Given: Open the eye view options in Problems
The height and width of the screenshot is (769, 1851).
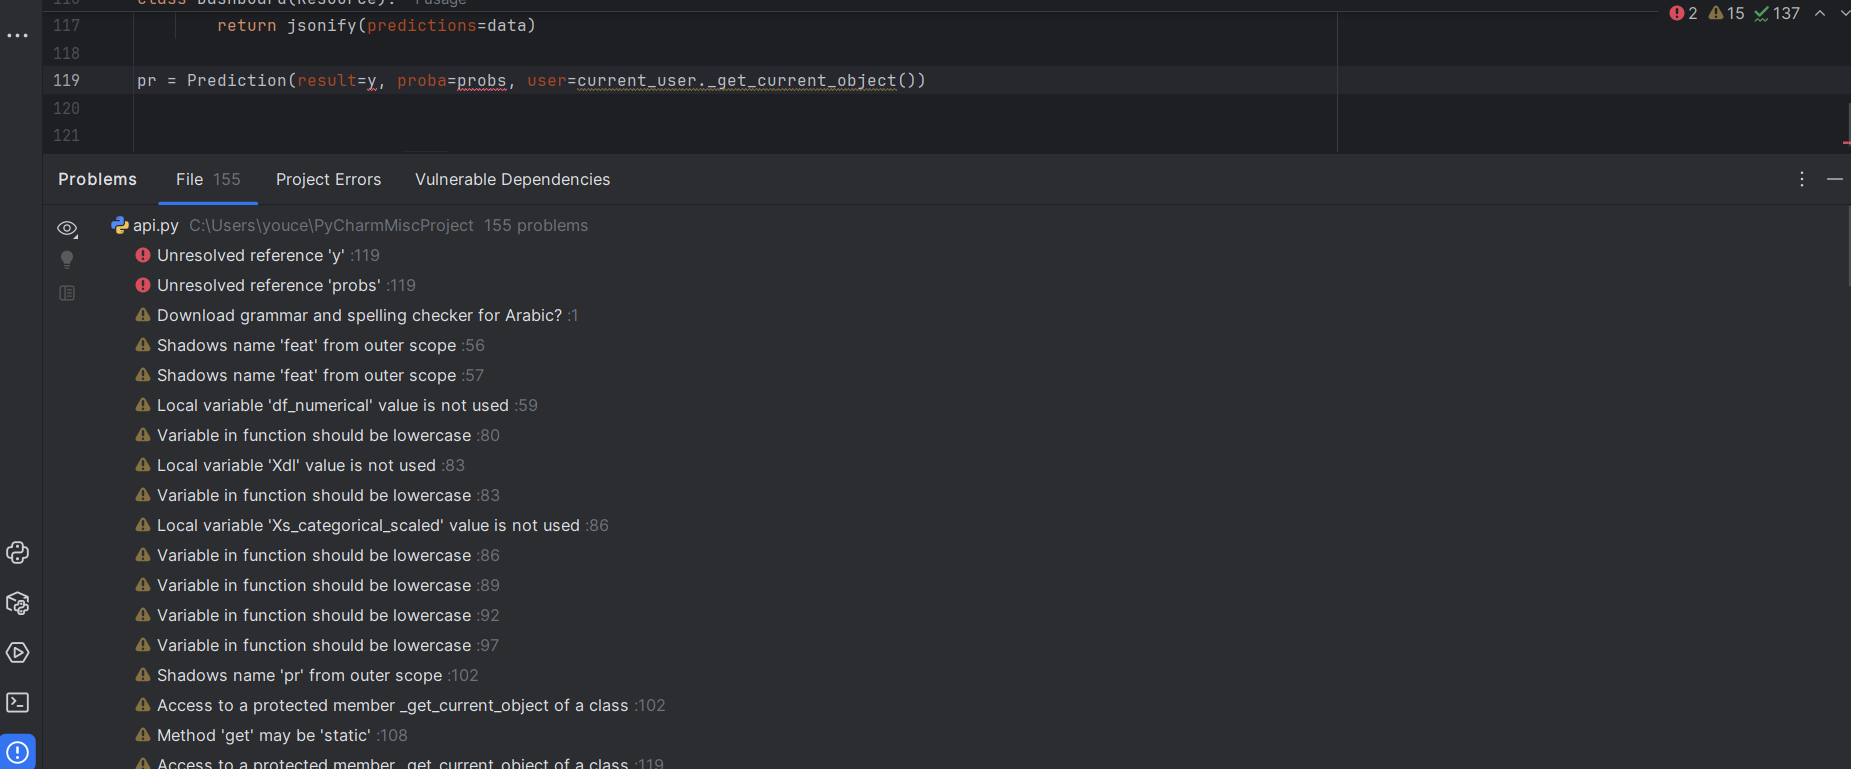Looking at the screenshot, I should (x=67, y=229).
